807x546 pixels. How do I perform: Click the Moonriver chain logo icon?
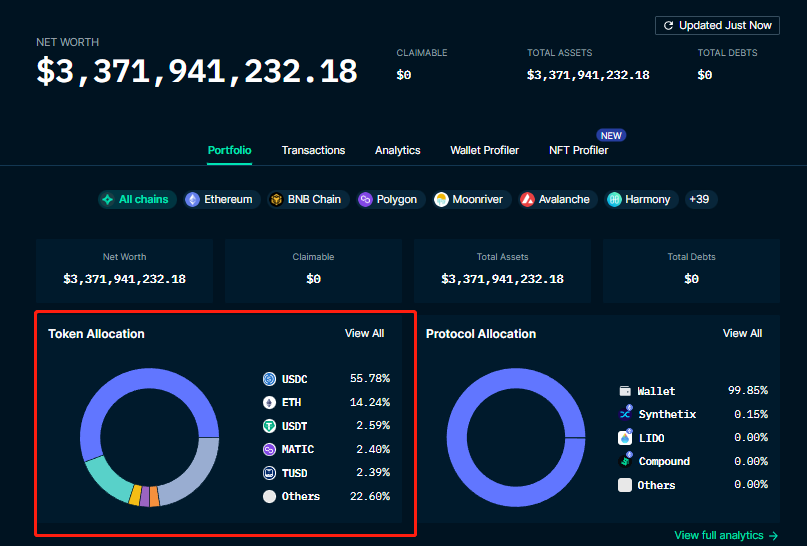click(x=441, y=200)
